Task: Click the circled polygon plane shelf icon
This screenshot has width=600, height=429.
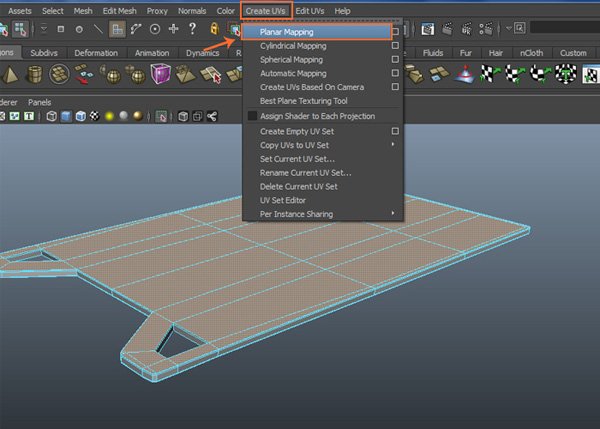Action: (x=59, y=74)
